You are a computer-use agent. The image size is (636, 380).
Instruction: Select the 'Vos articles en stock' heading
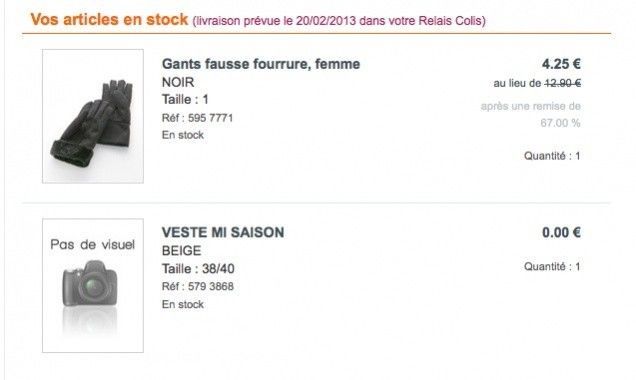coord(109,19)
